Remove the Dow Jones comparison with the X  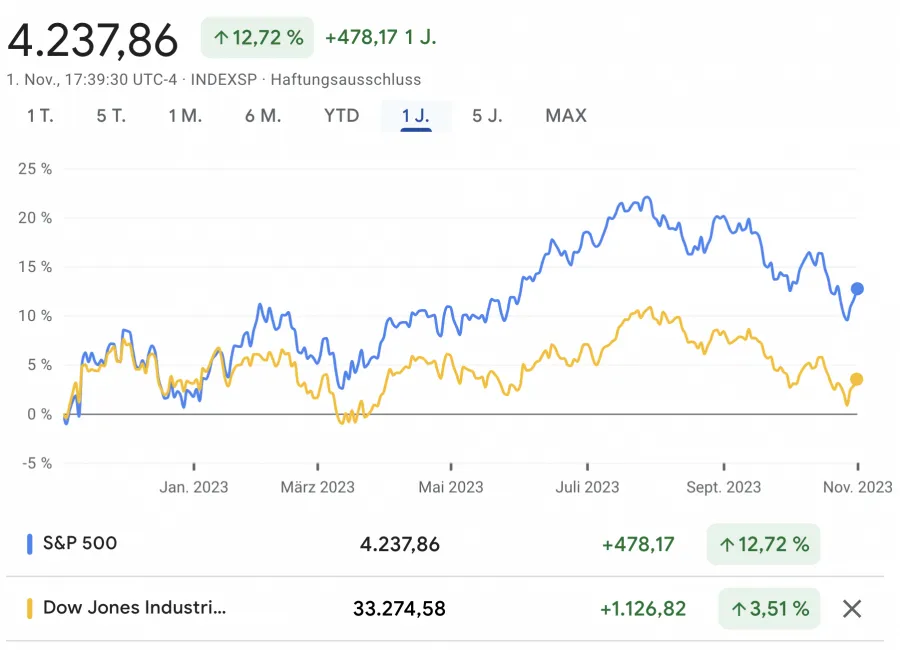(851, 608)
